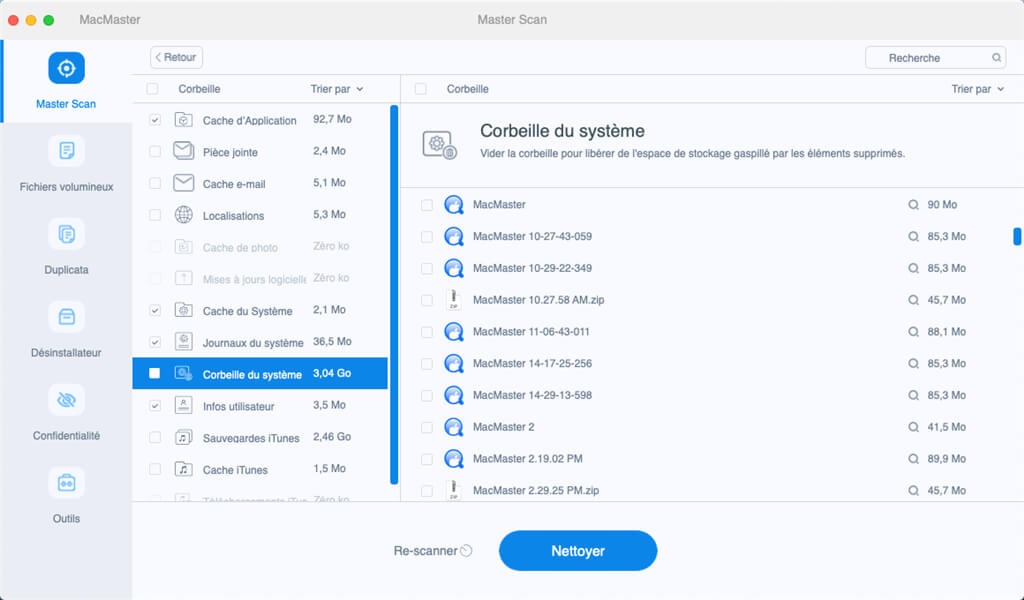This screenshot has width=1024, height=600.
Task: Click magnifier icon in the search field
Action: coord(997,57)
